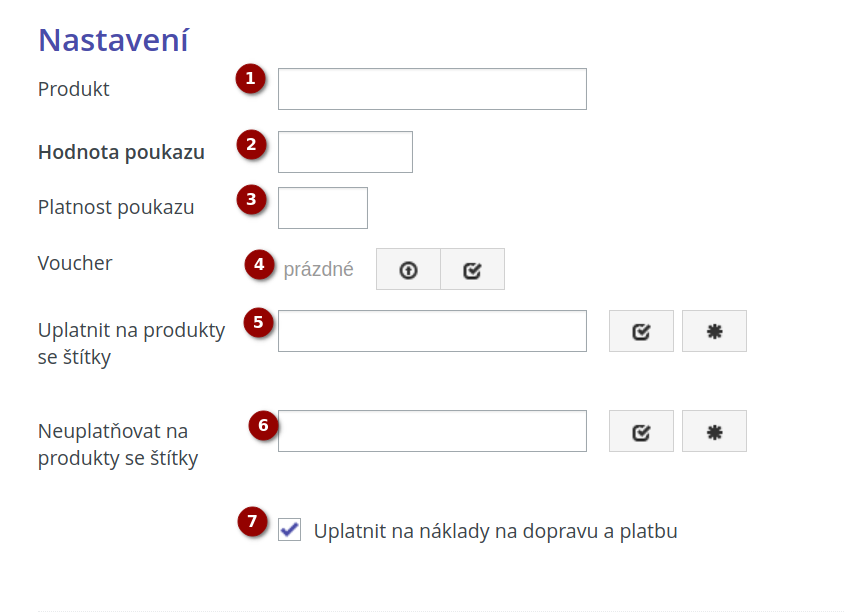The height and width of the screenshot is (616, 845).
Task: Click the Hodnota poukazu text field
Action: [344, 151]
